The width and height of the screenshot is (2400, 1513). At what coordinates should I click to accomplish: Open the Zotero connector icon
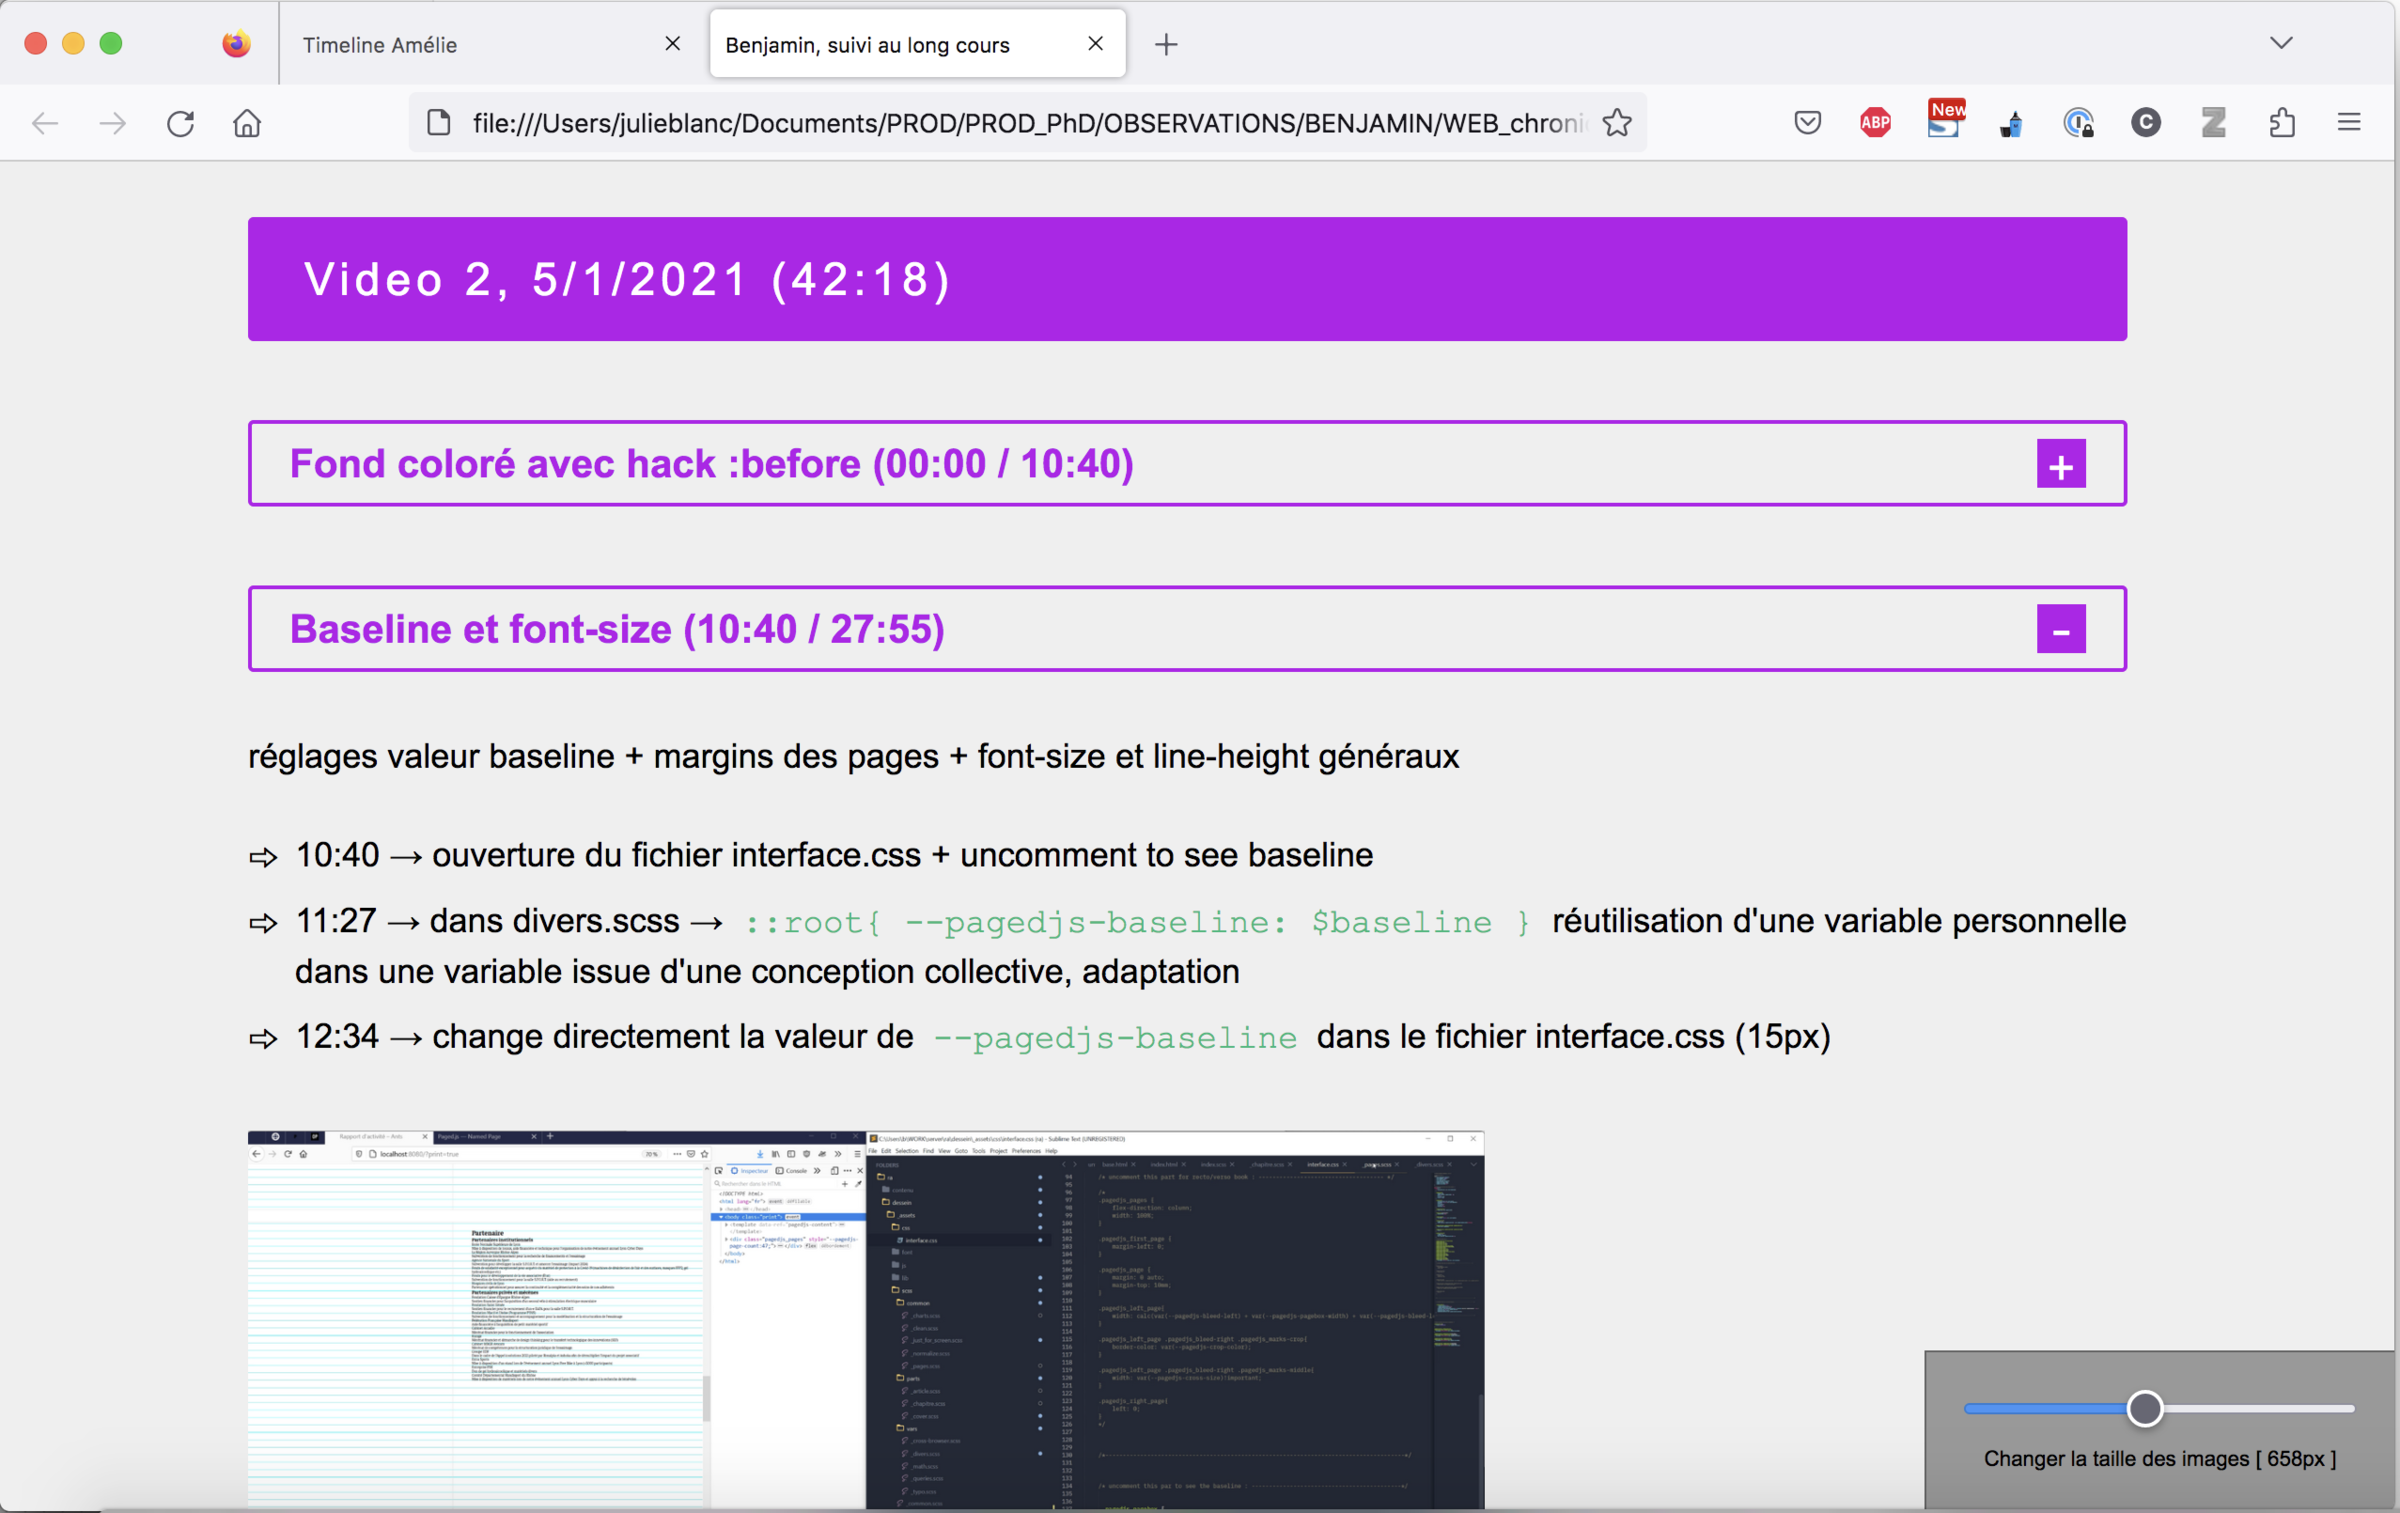[x=2213, y=123]
